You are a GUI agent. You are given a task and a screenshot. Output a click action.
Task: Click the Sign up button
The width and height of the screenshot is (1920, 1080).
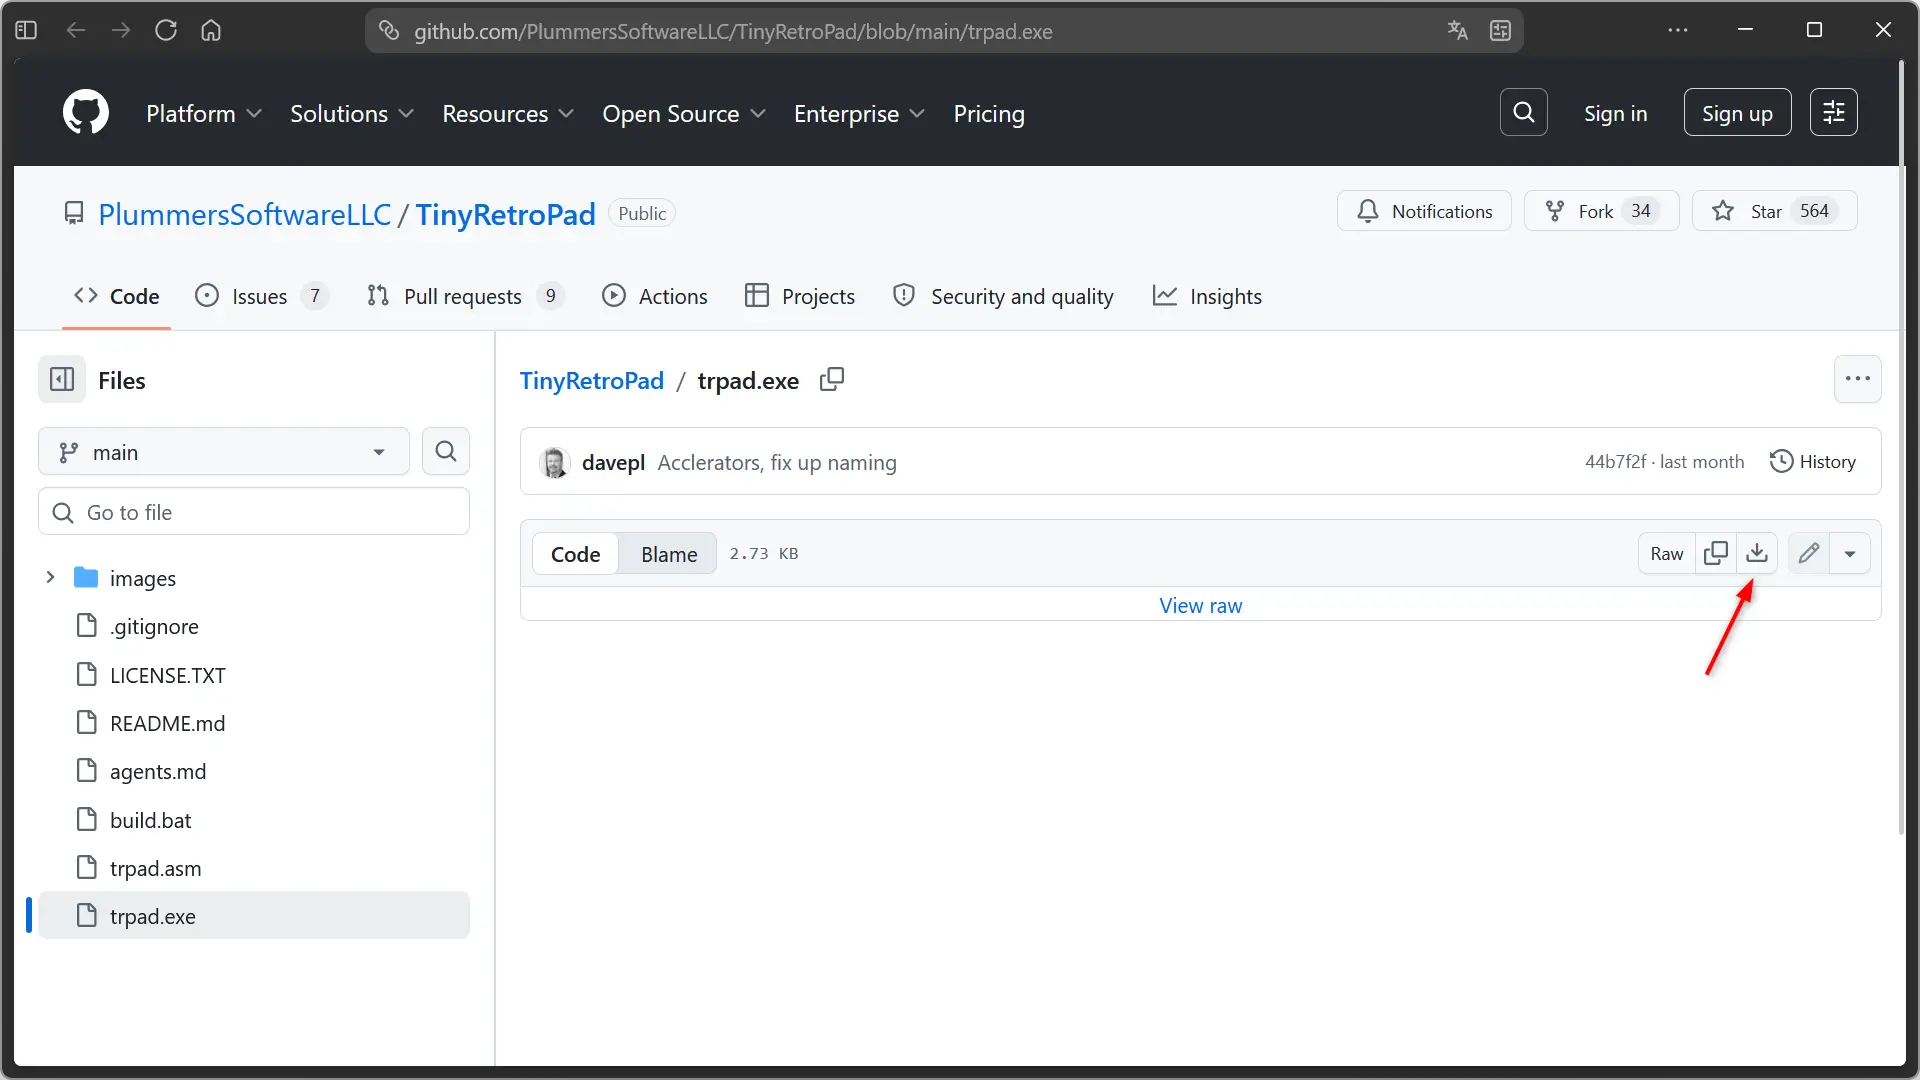(1737, 113)
